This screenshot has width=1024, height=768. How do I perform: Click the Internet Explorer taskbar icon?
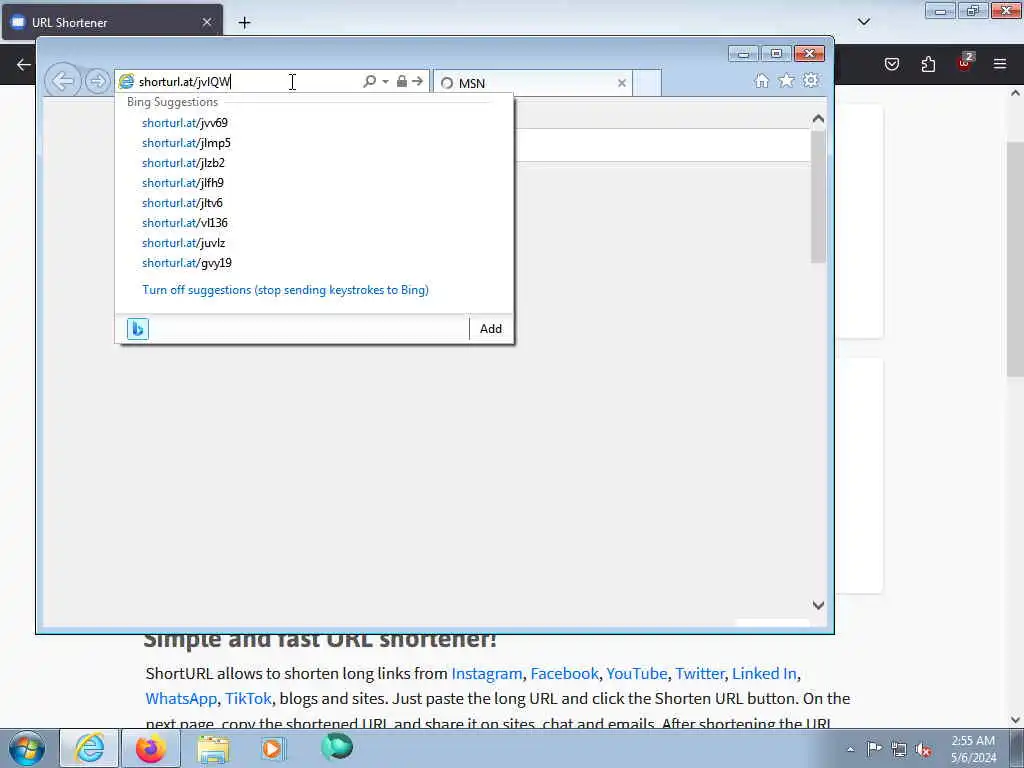coord(89,748)
